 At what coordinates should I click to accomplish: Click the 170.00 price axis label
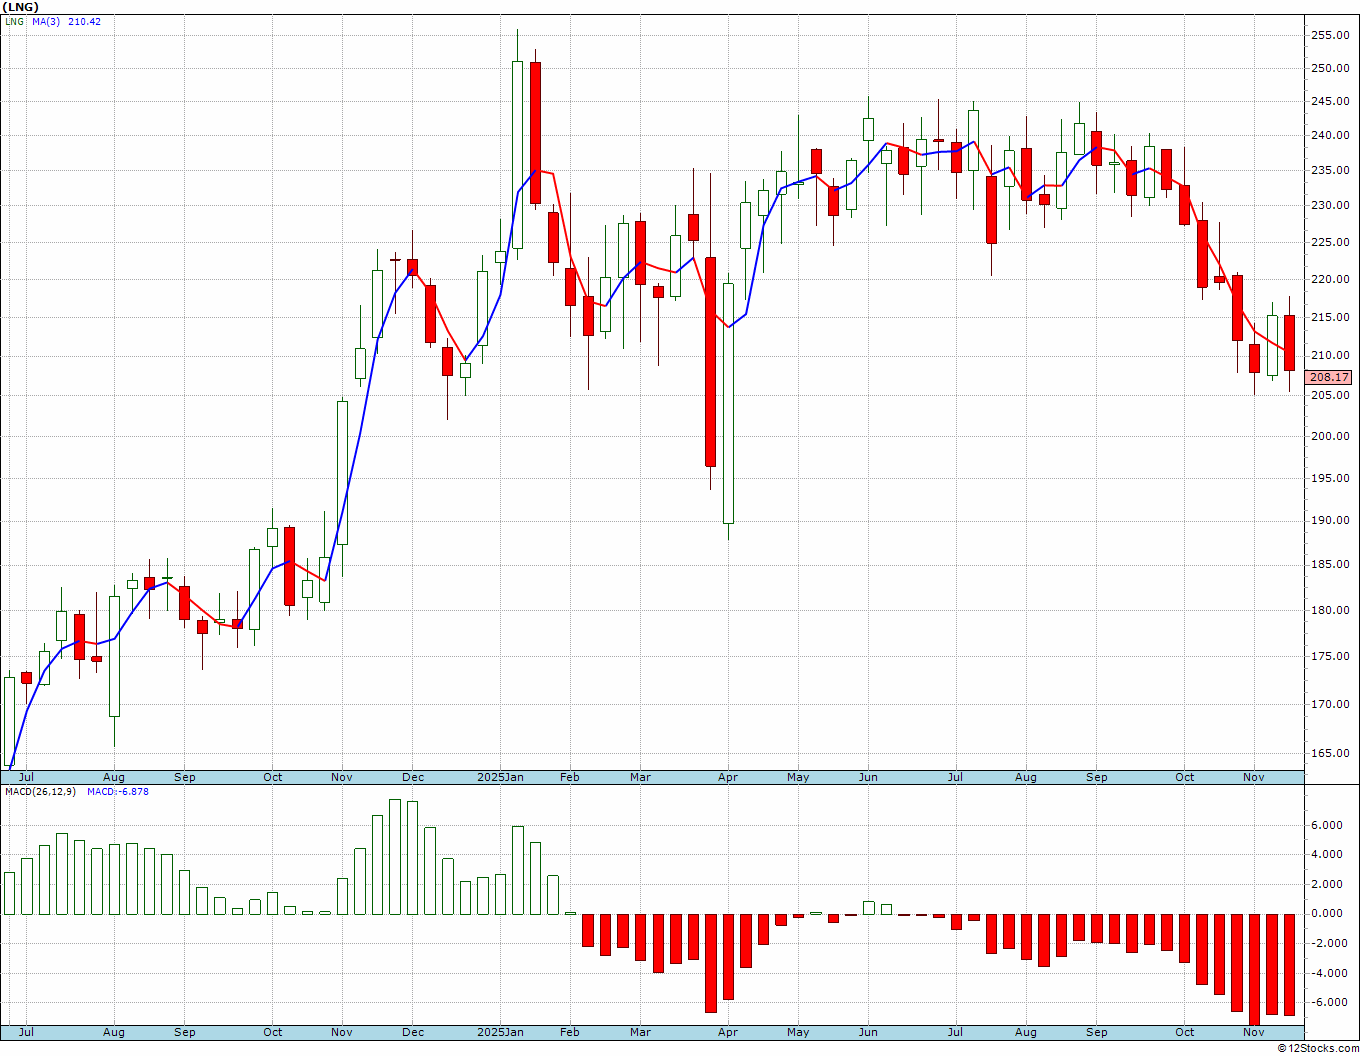1329,704
